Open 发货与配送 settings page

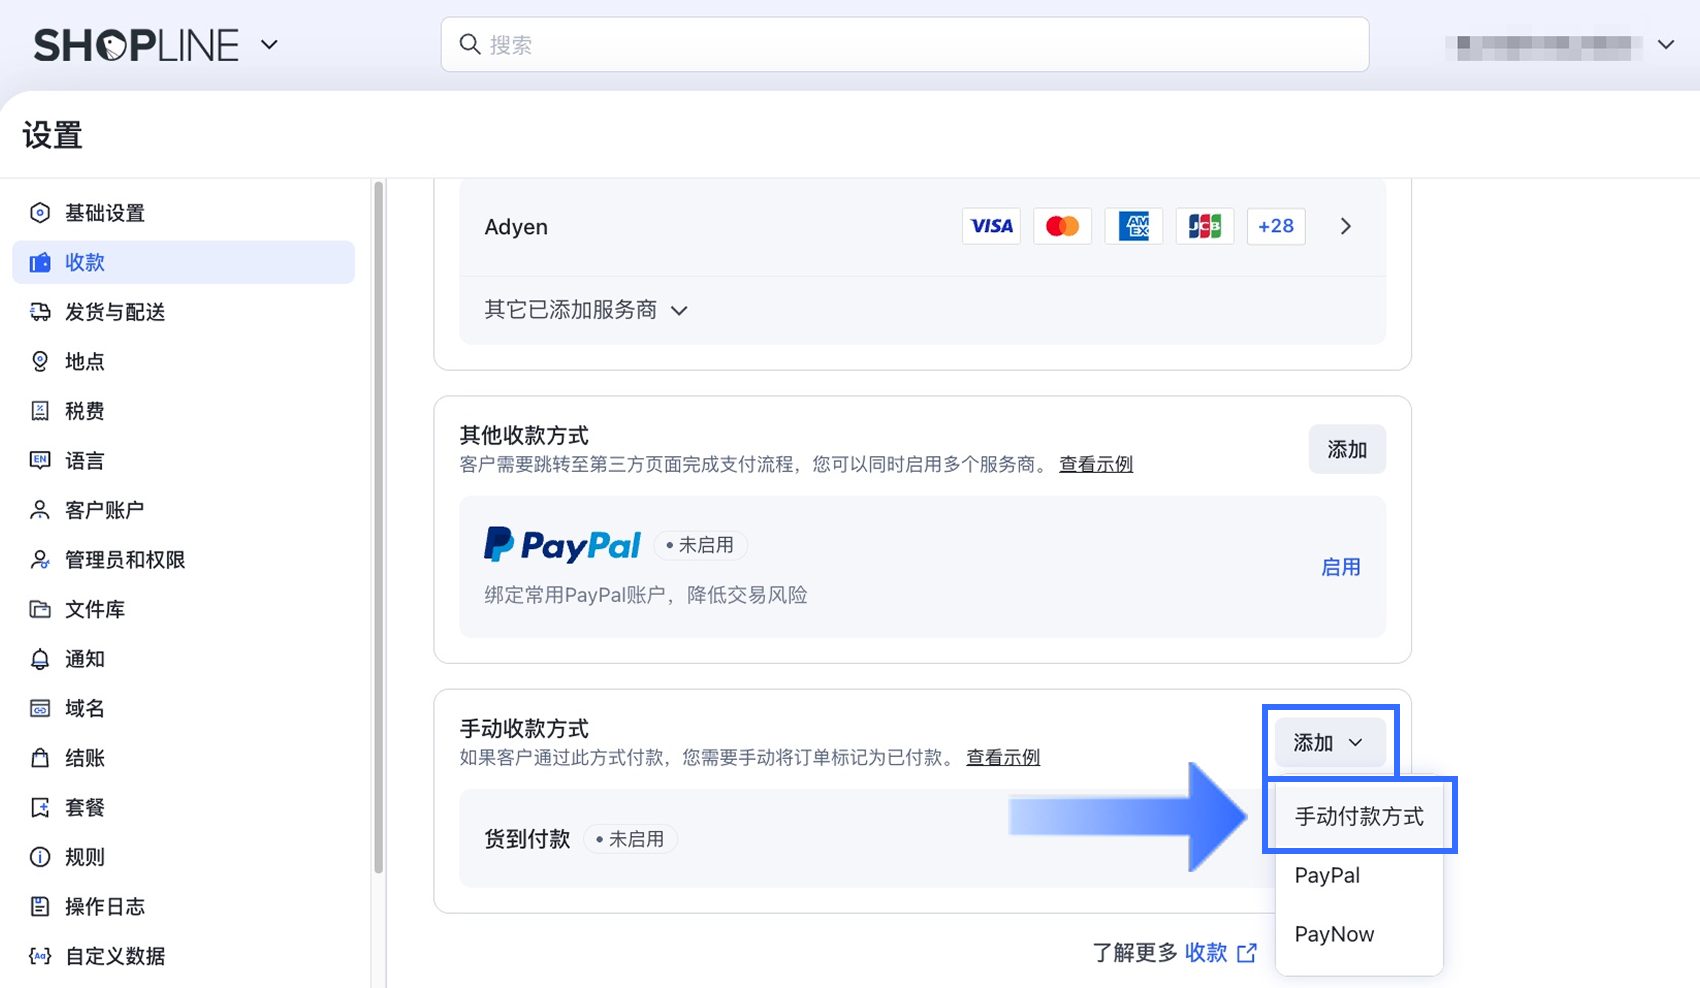(184, 312)
